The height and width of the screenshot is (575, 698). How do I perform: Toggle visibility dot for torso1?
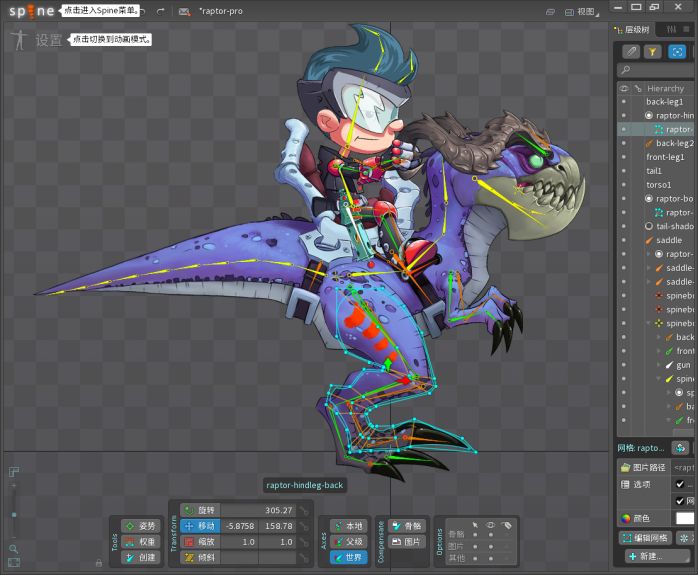pyautogui.click(x=623, y=185)
